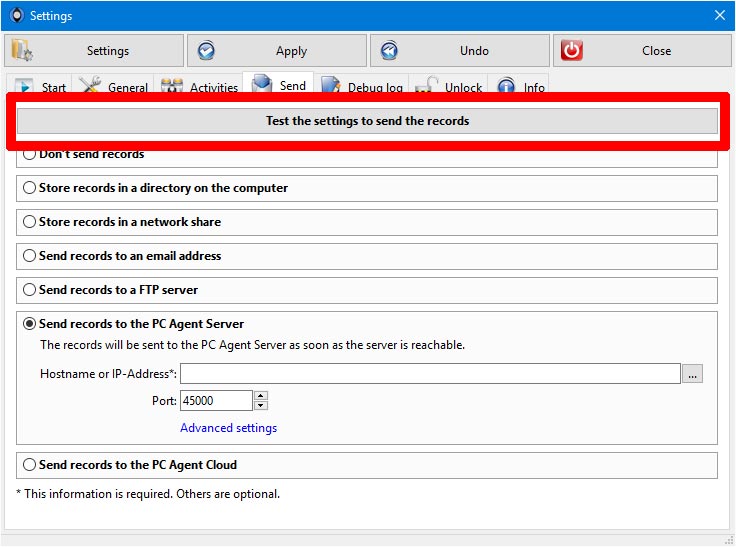Open the Activities tab
Screen dimensions: 736x547
coord(200,86)
